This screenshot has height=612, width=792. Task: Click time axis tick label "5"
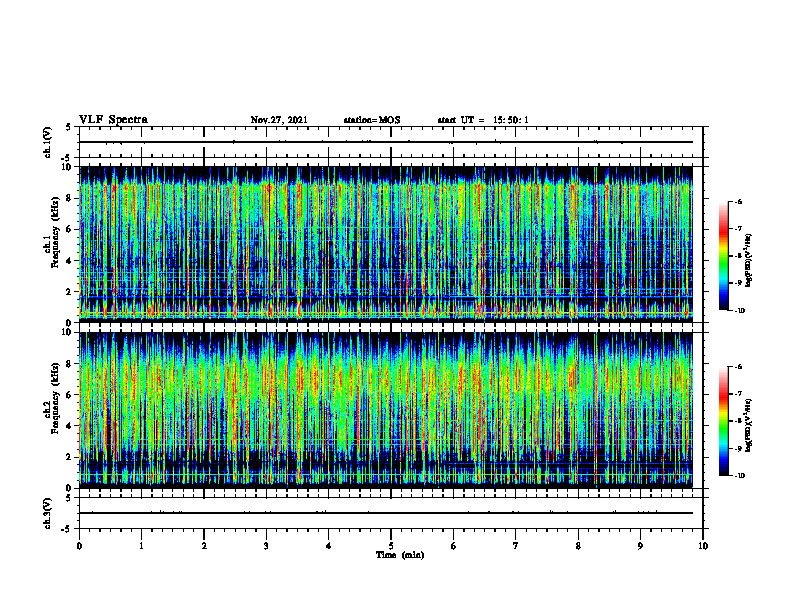[391, 546]
